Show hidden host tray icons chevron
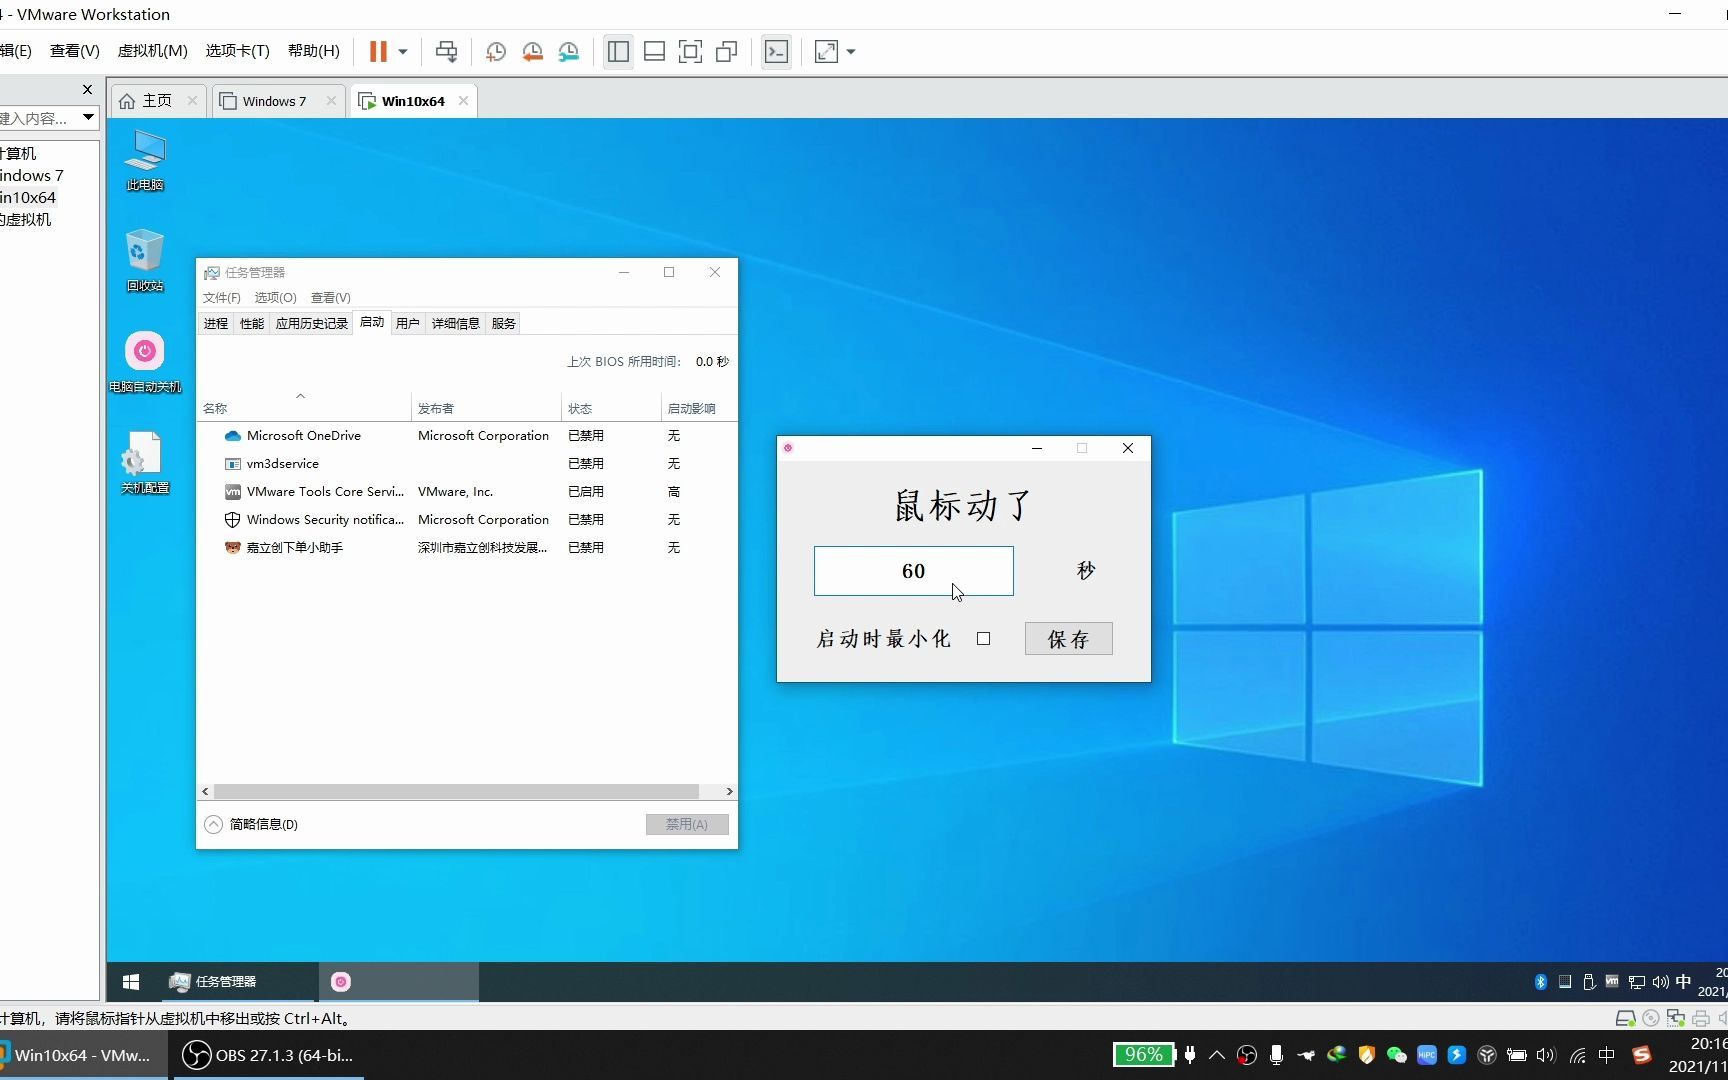The height and width of the screenshot is (1080, 1728). 1217,1055
